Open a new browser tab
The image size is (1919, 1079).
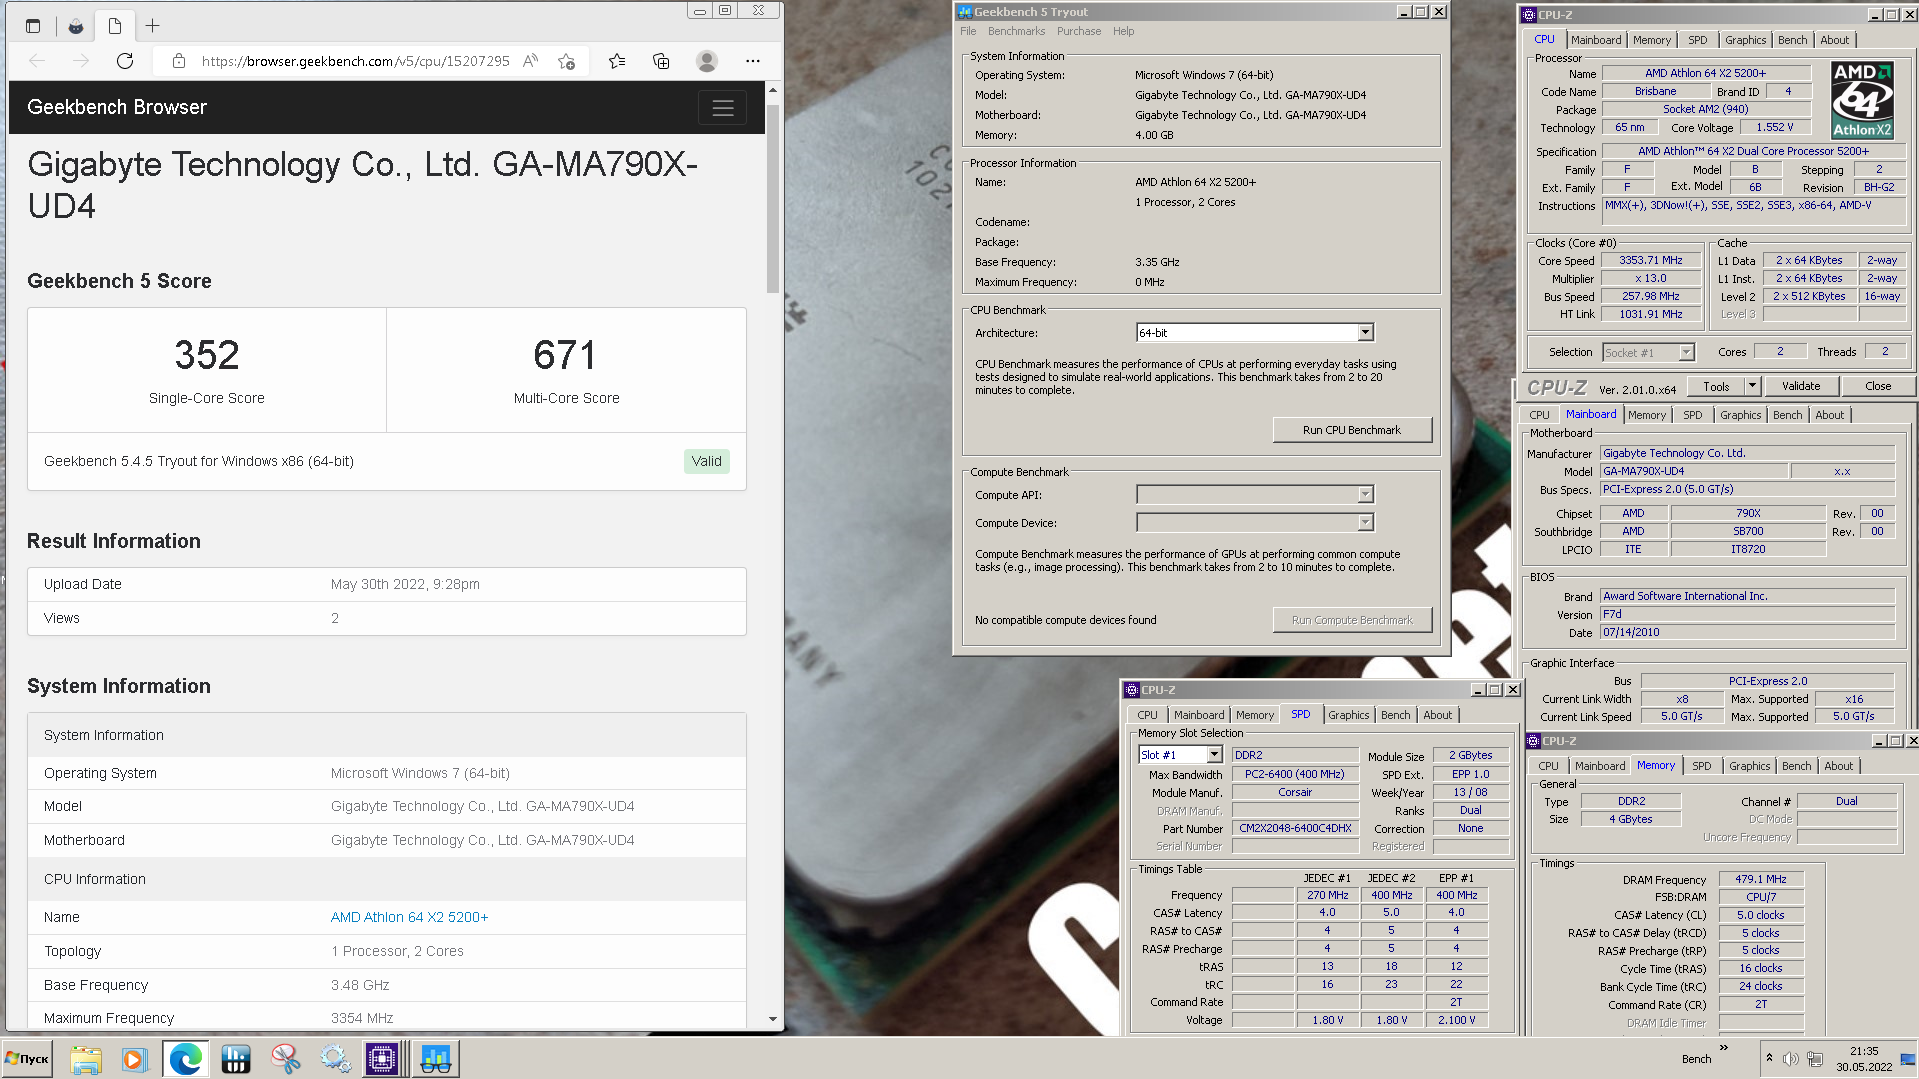coord(152,26)
